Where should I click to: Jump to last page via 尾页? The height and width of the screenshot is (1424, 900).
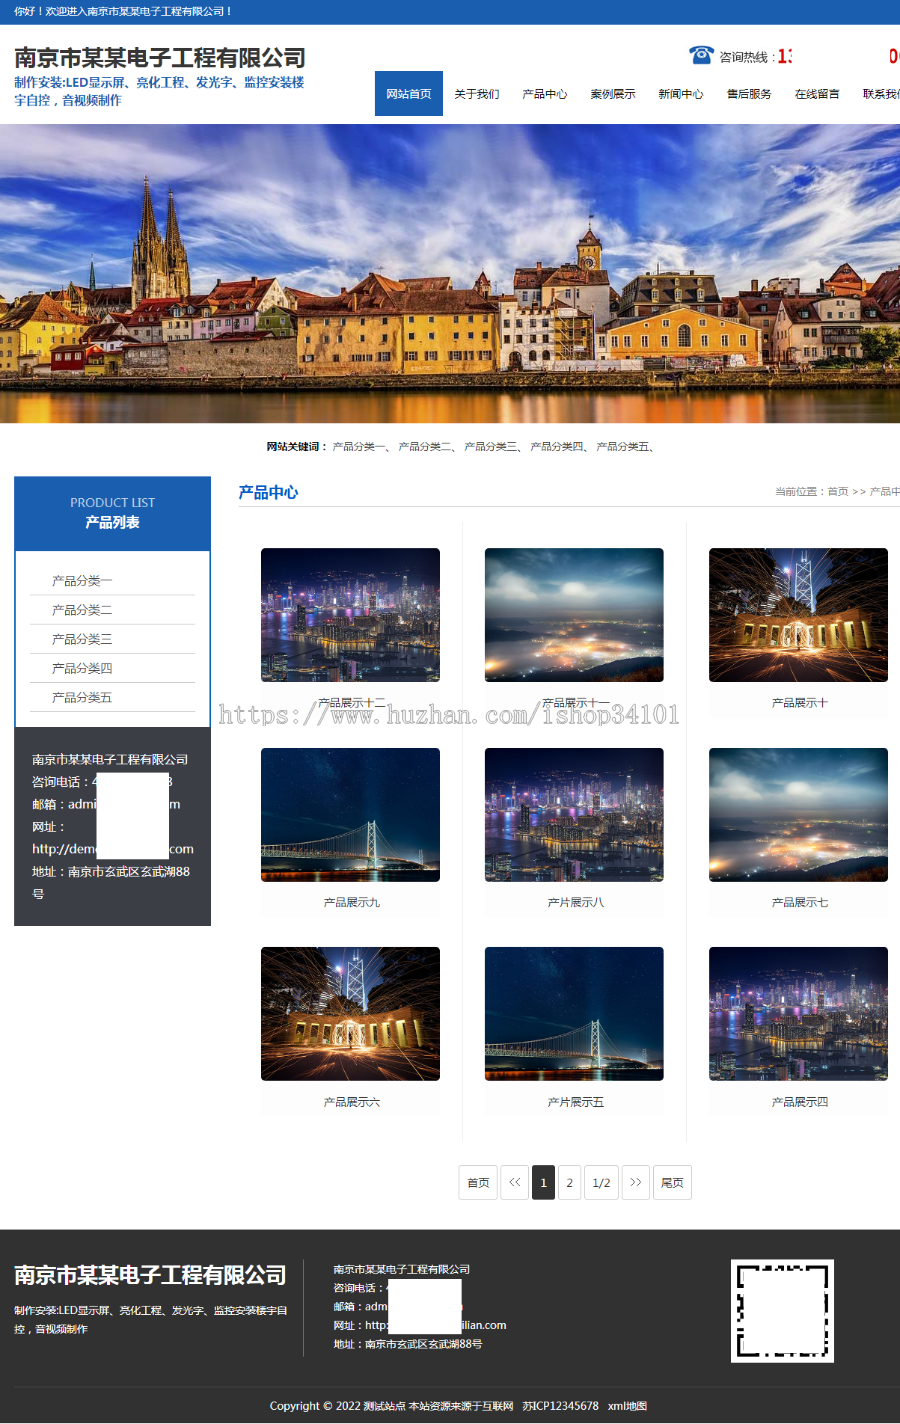point(672,1182)
